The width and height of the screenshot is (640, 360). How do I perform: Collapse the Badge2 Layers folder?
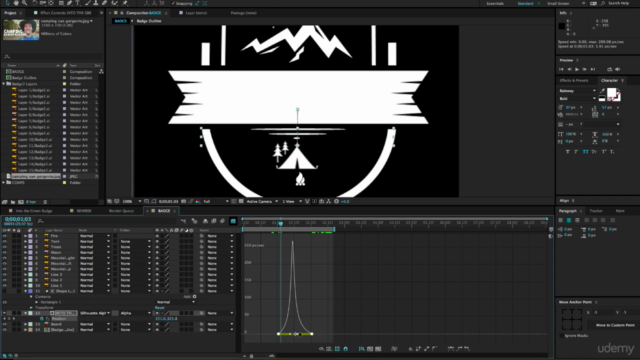click(x=4, y=84)
